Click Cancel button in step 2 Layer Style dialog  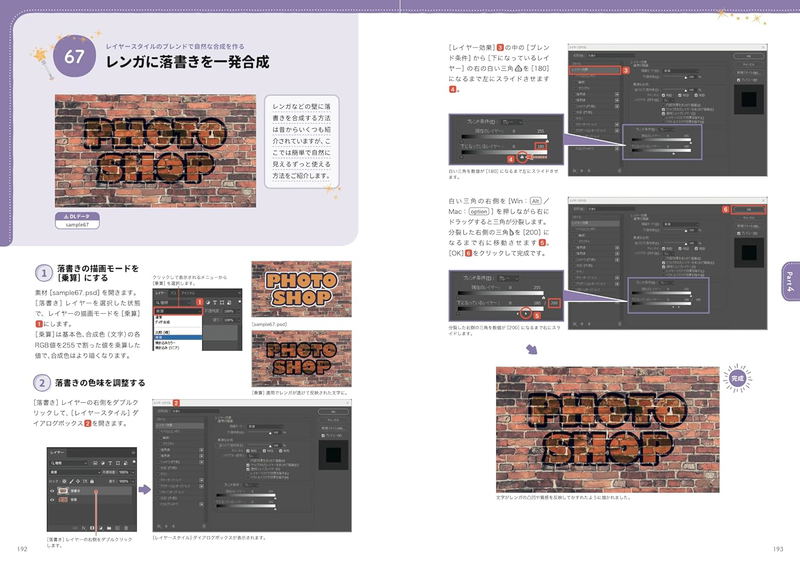pyautogui.click(x=333, y=420)
